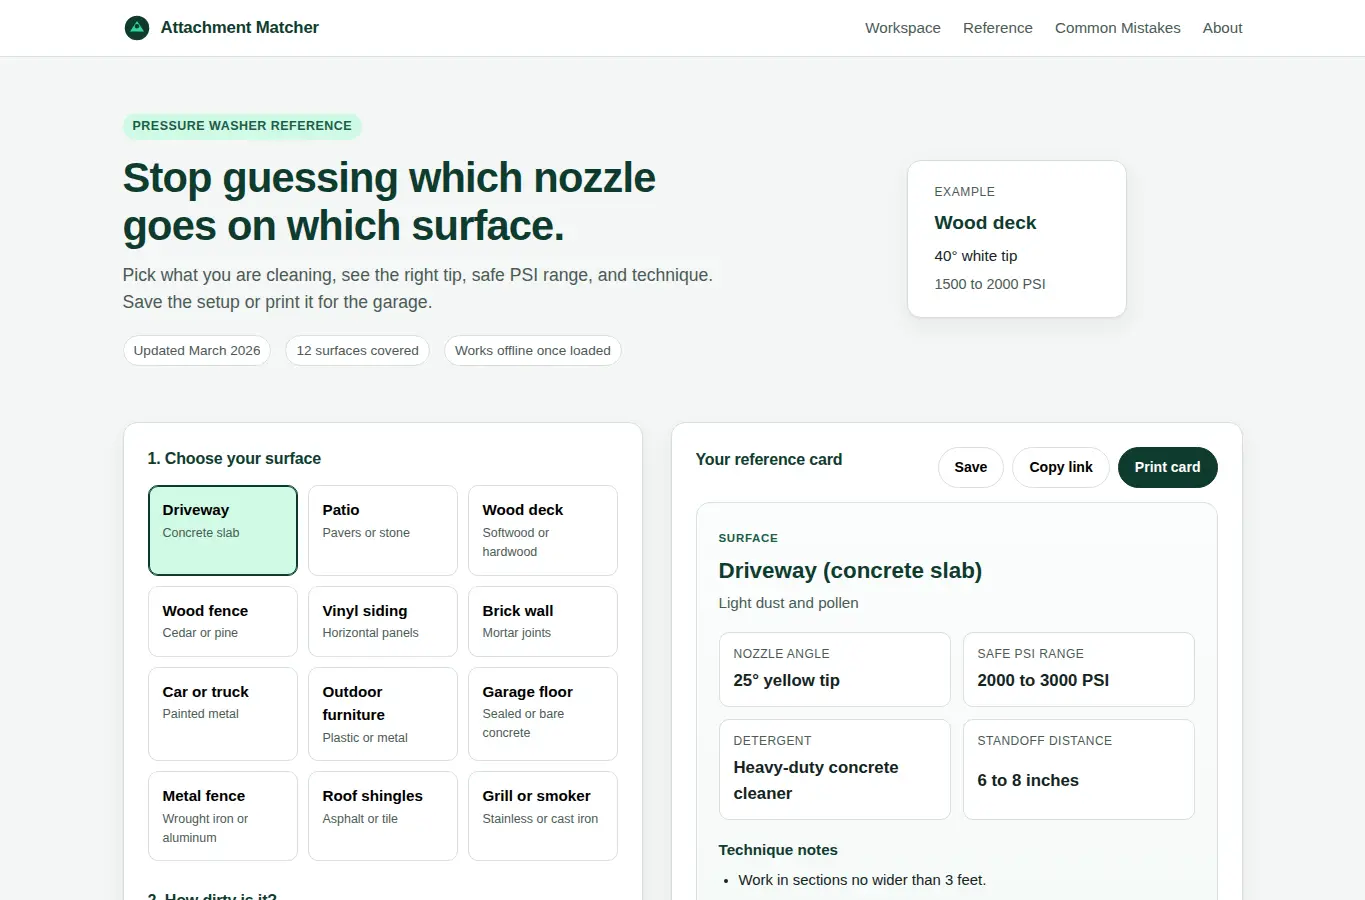1365x900 pixels.
Task: Choose the Metal fence surface card
Action: (223, 816)
